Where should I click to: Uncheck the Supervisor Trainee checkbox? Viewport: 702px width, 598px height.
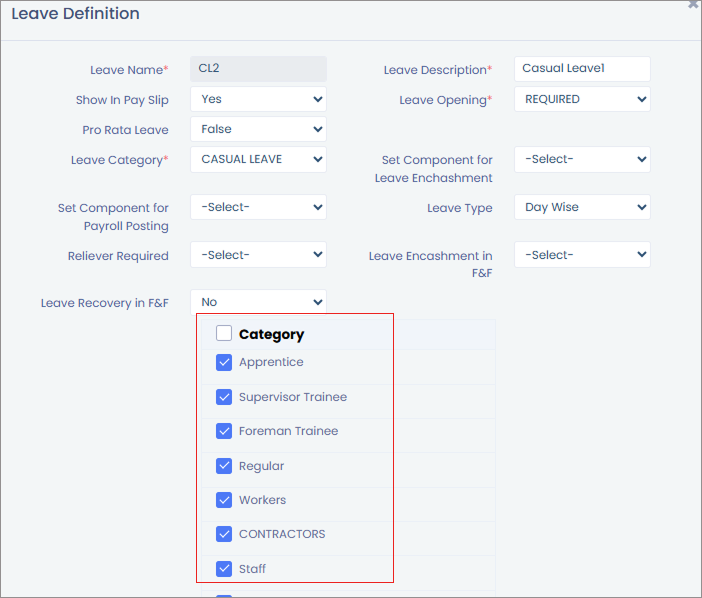(x=224, y=397)
